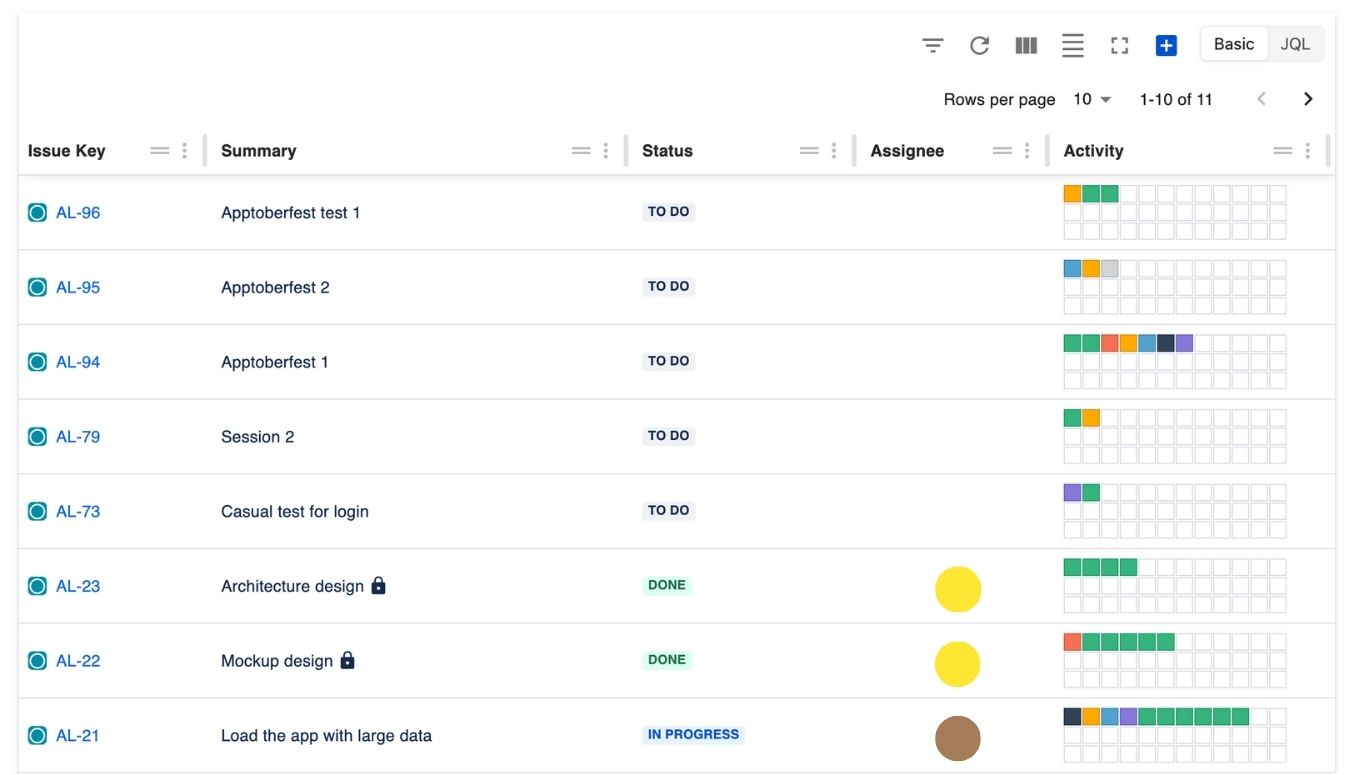
Task: Open issue link AL-22
Action: click(x=78, y=661)
